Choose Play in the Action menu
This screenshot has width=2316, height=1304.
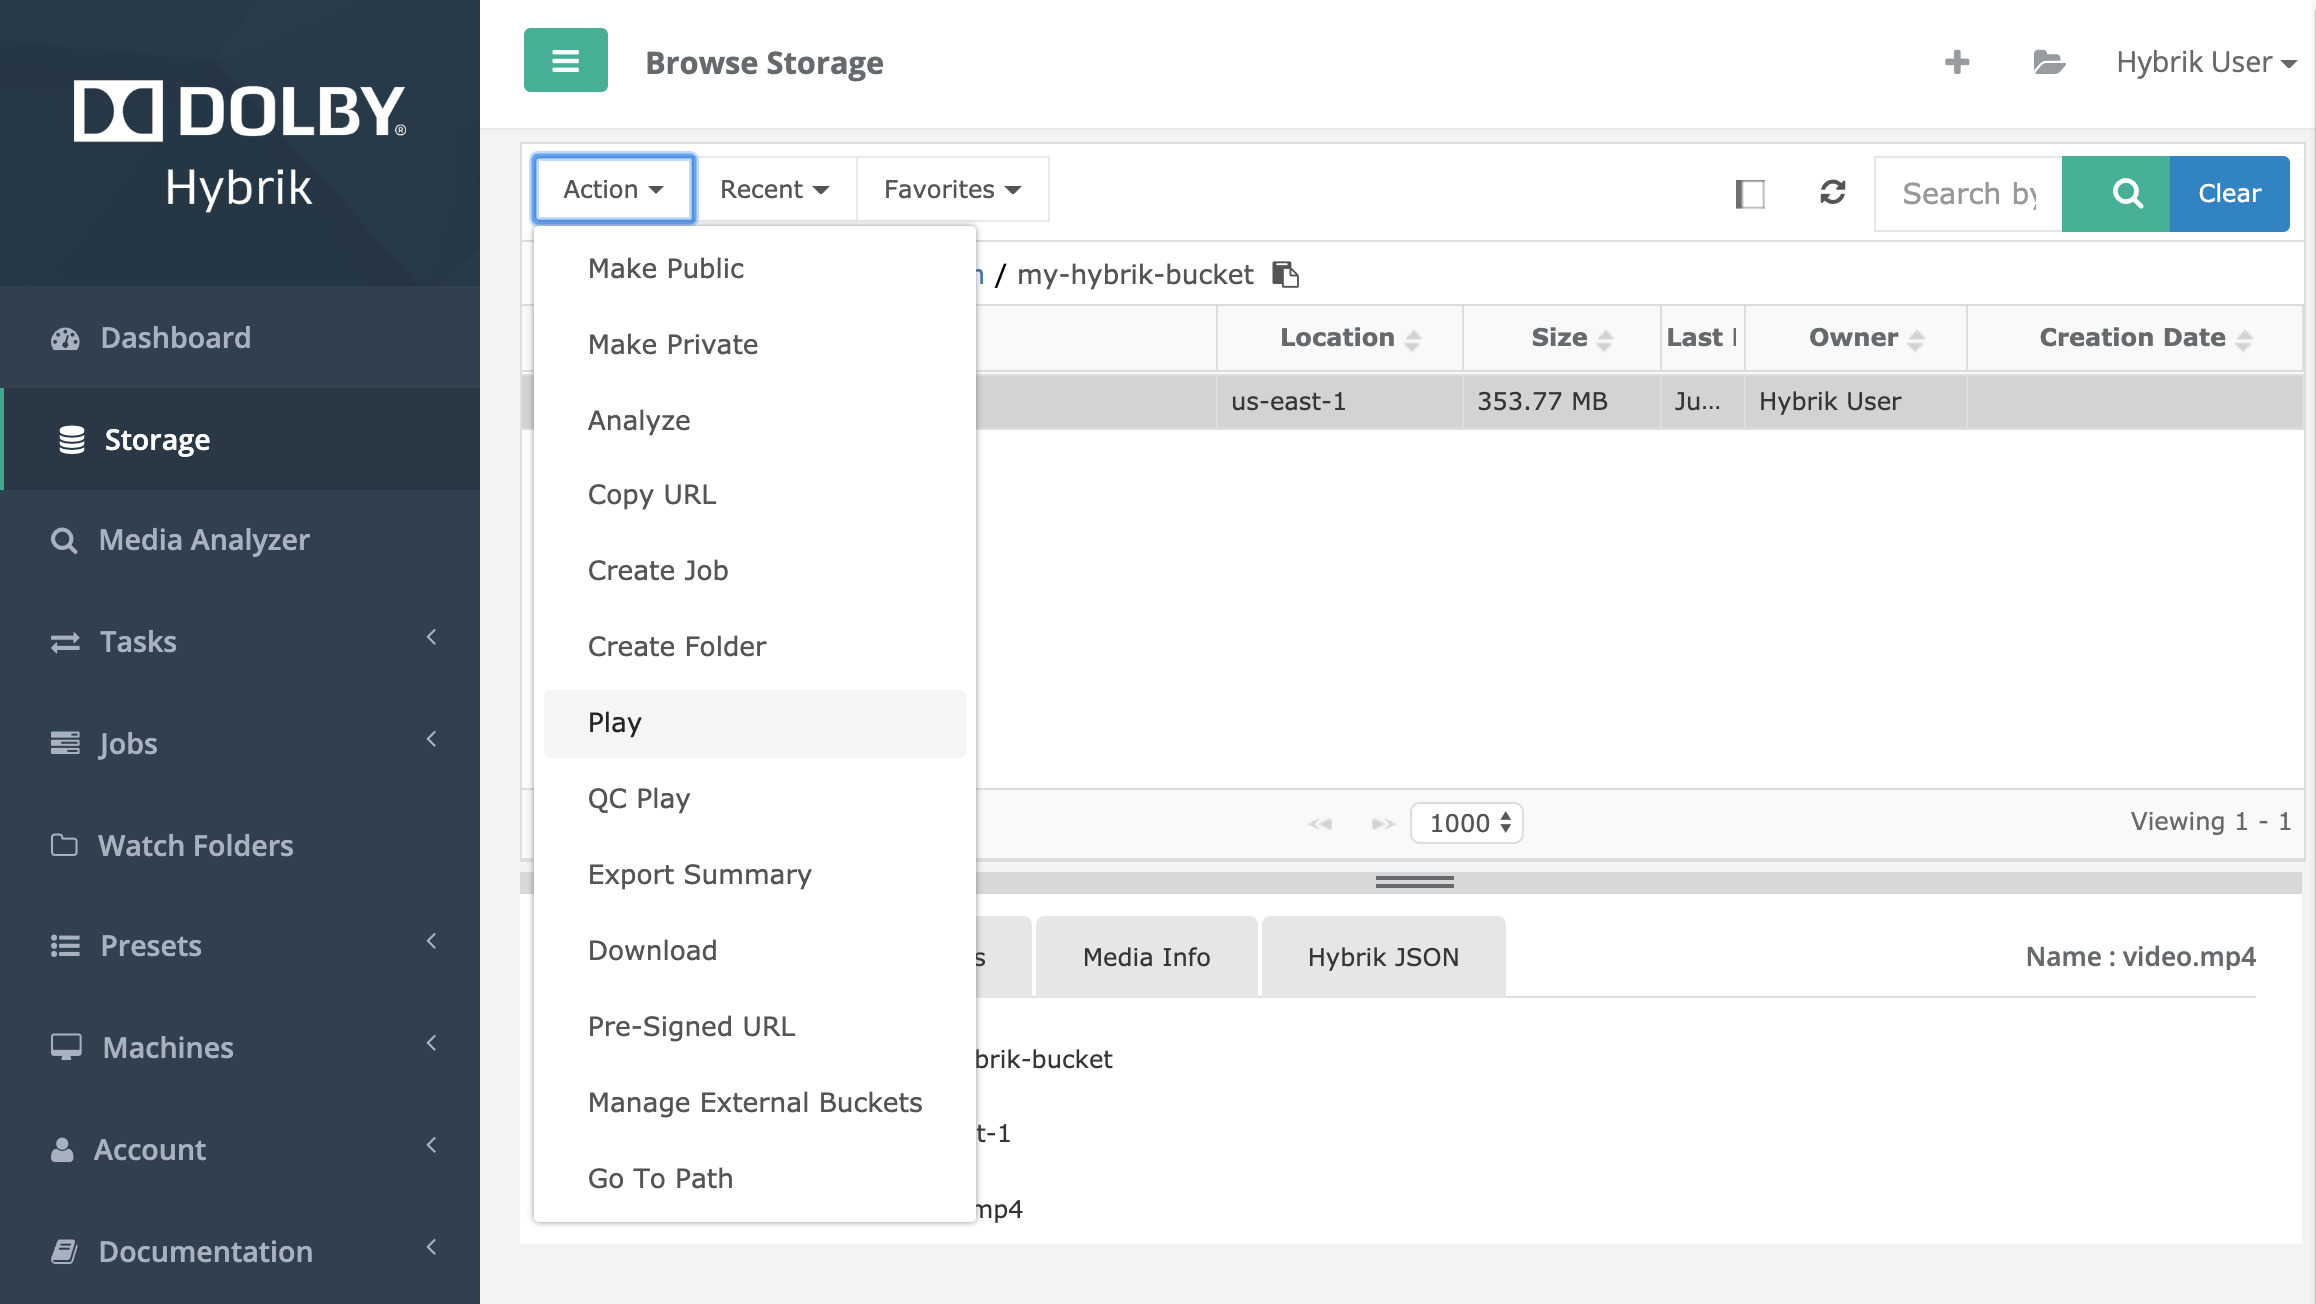coord(755,723)
